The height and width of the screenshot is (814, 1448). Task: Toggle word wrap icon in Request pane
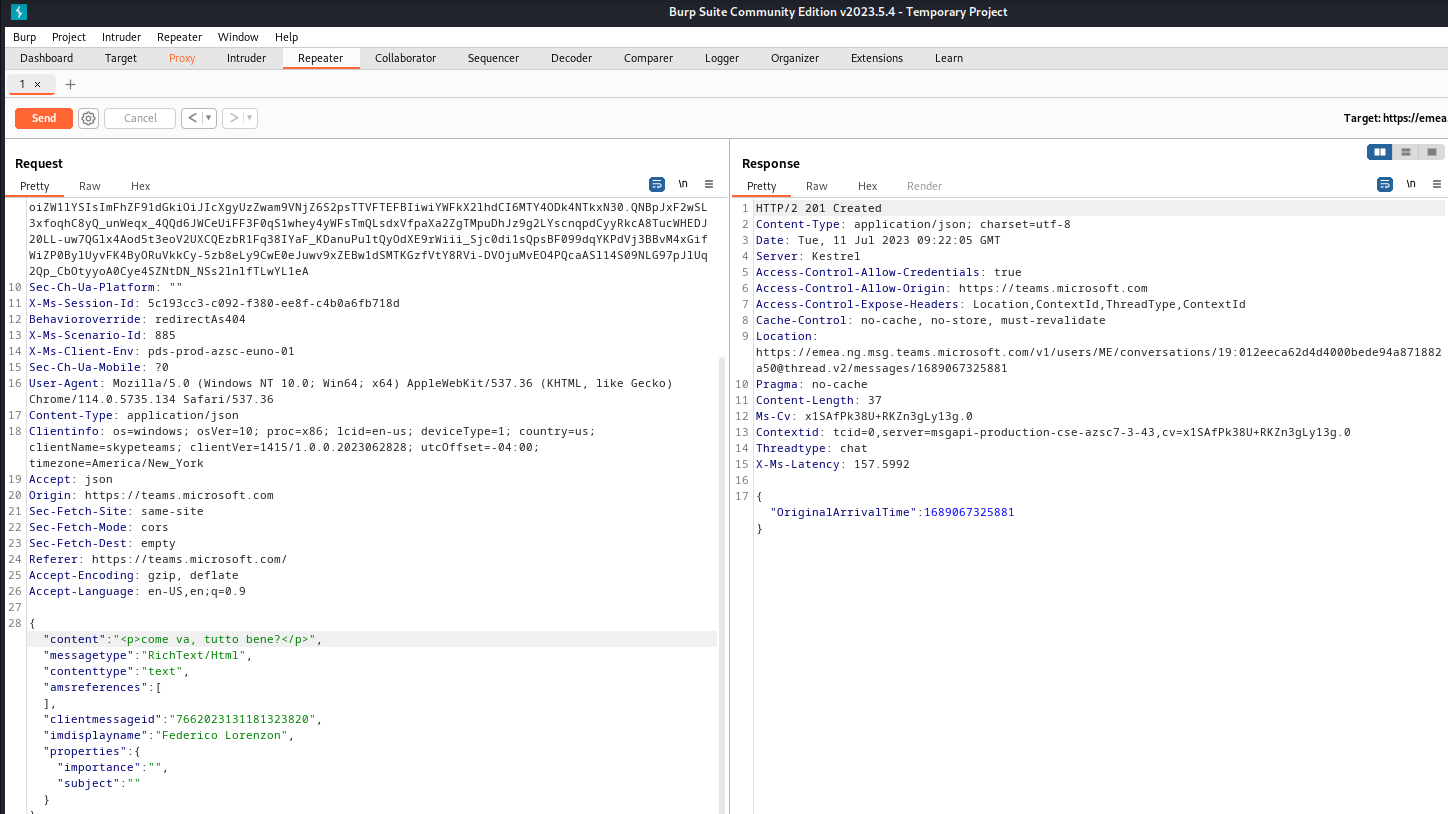coord(657,185)
